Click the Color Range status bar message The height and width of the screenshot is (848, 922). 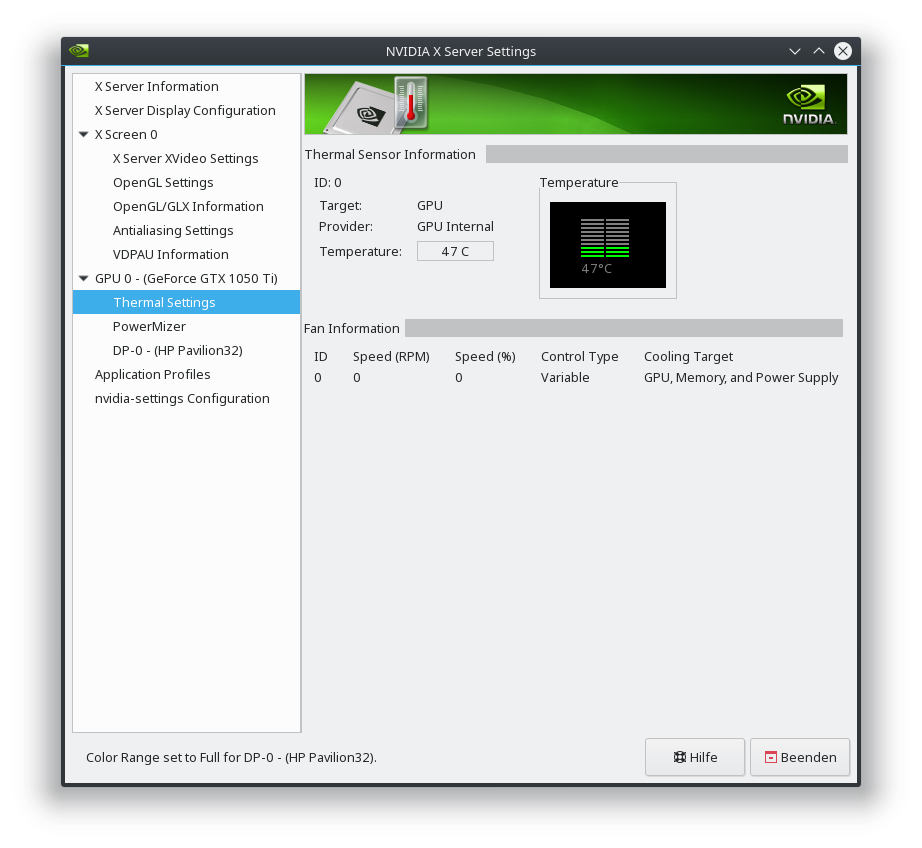point(231,757)
